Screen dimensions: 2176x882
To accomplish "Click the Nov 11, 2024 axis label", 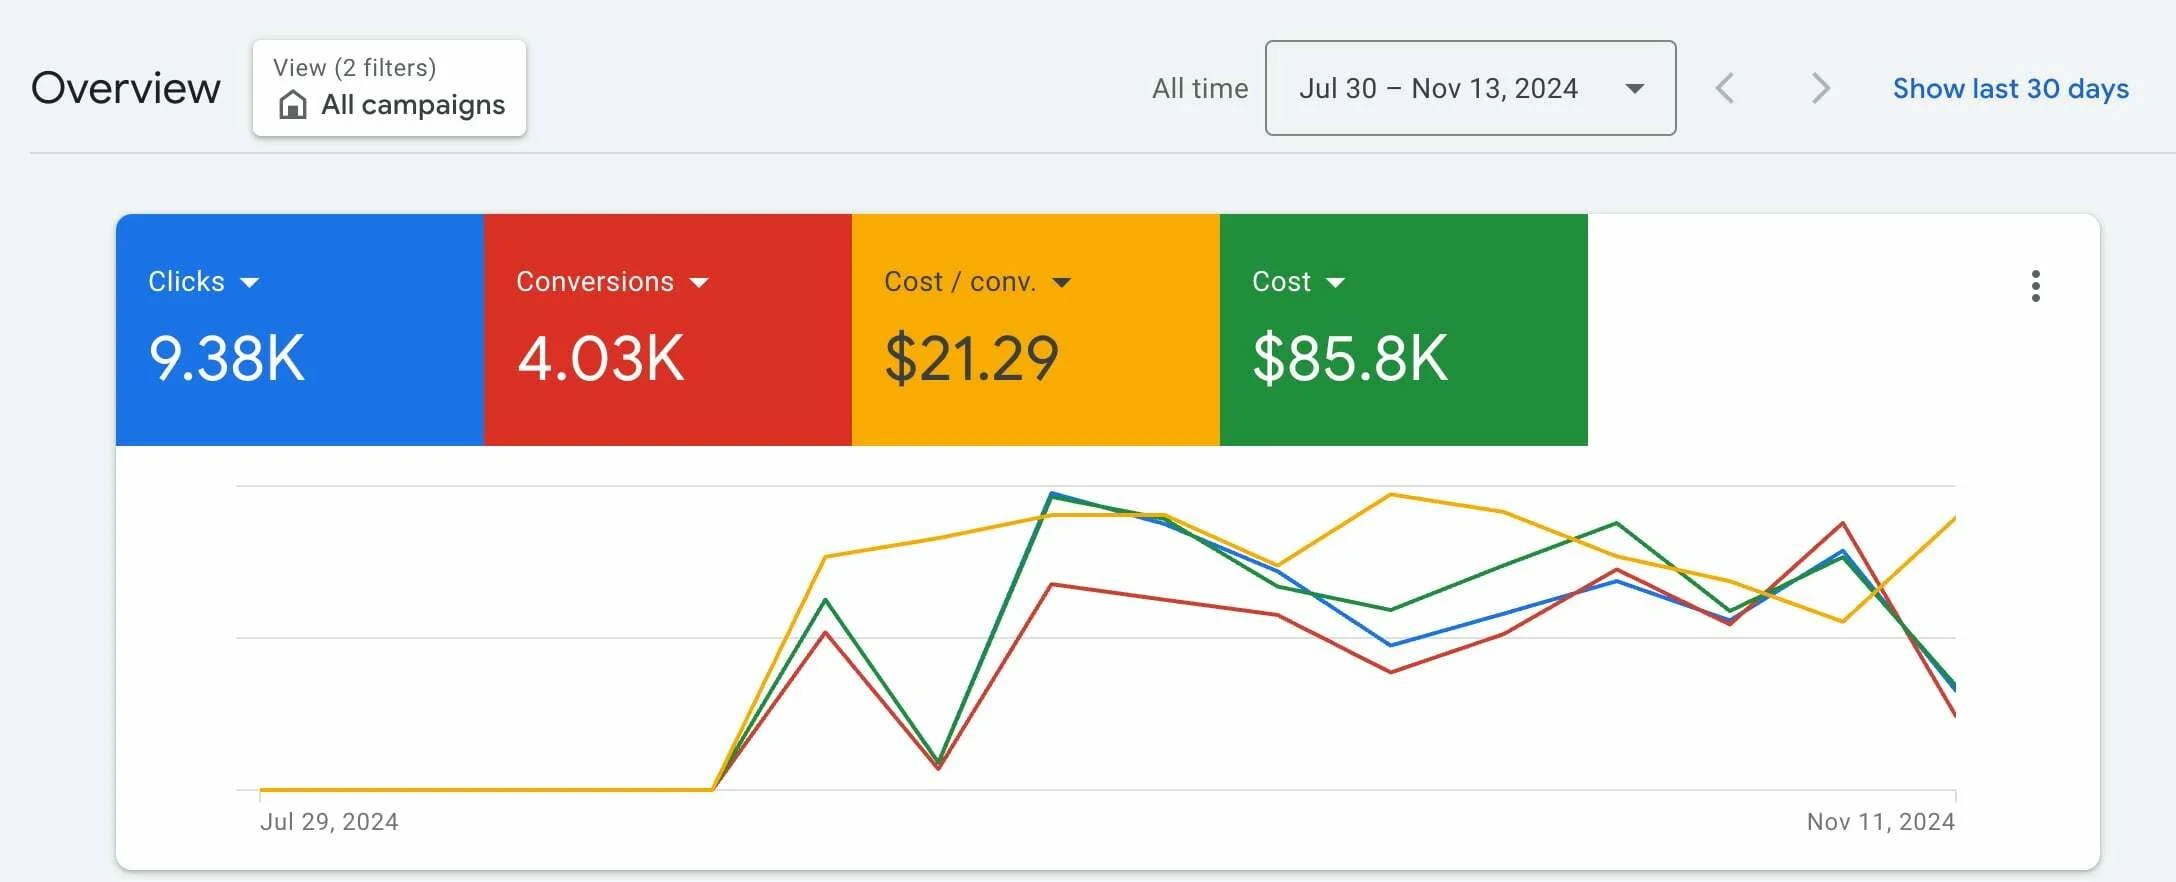I will click(1880, 822).
